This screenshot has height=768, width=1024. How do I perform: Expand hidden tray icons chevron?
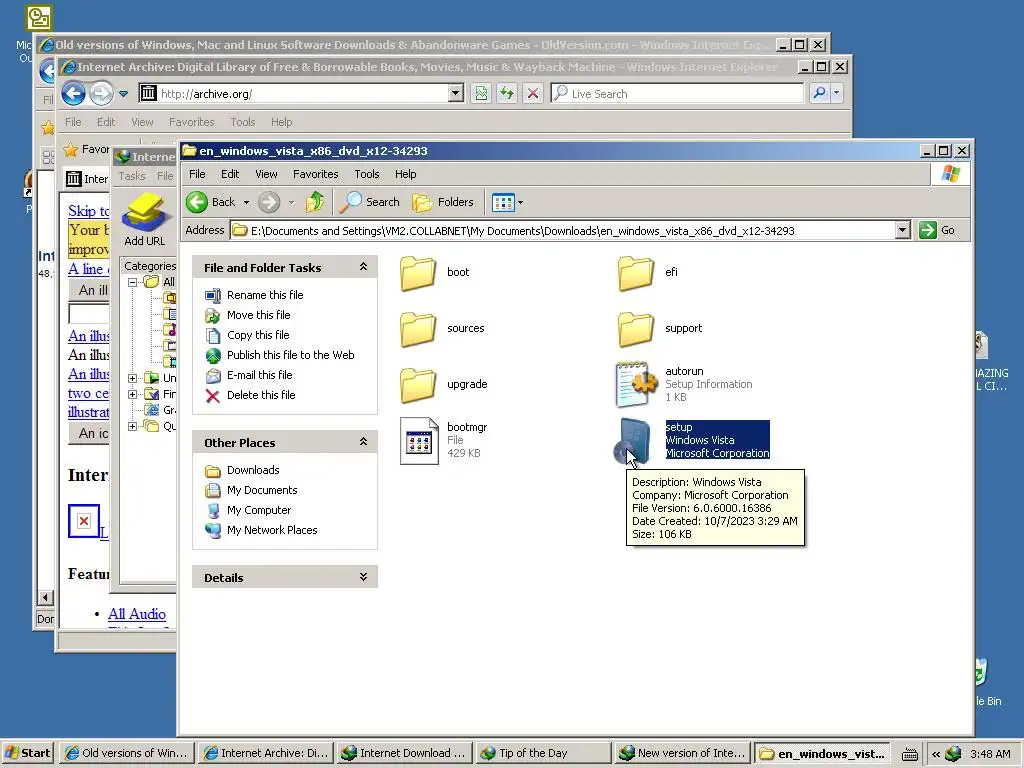point(935,754)
